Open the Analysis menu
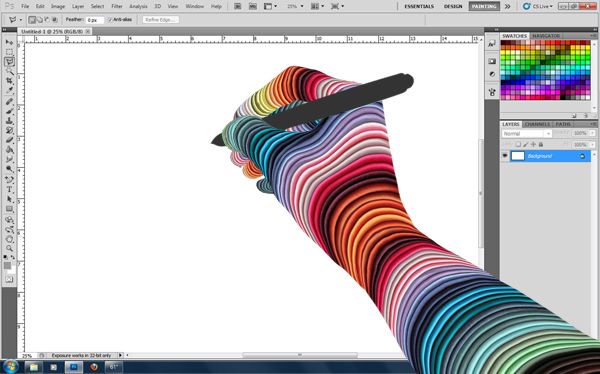This screenshot has width=600, height=374. click(138, 6)
